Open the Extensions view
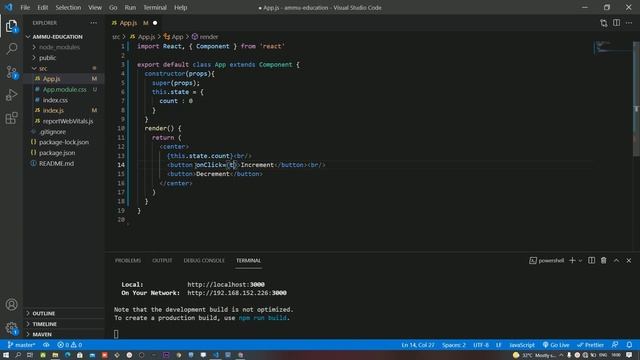The height and width of the screenshot is (360, 640). tap(11, 118)
